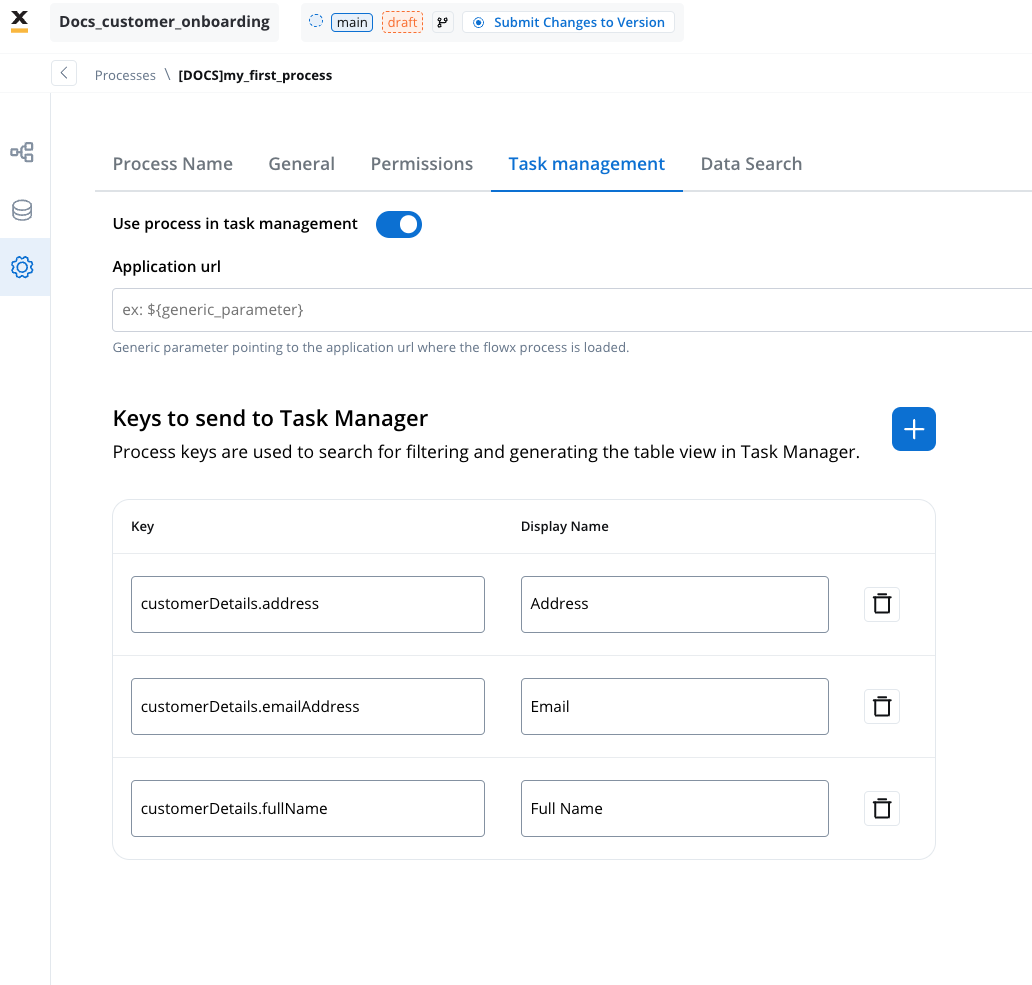Switch to the Permissions tab
1032x985 pixels.
click(422, 164)
